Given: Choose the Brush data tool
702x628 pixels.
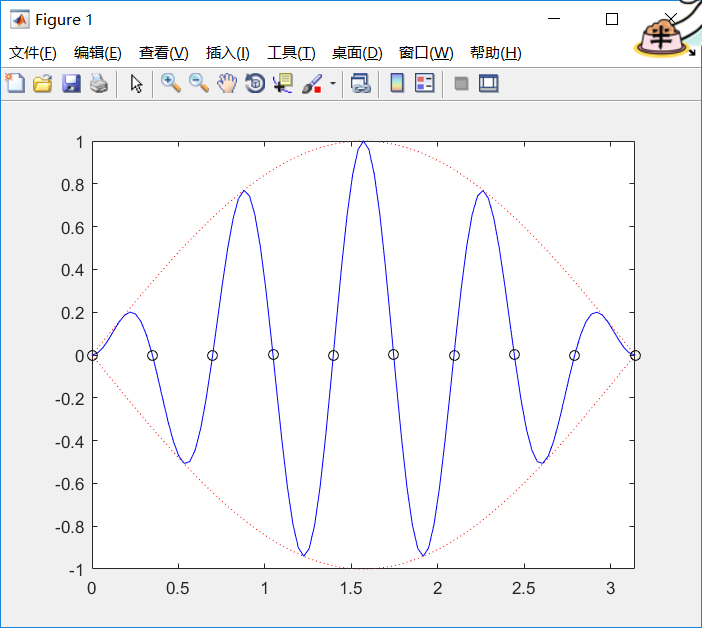Looking at the screenshot, I should (312, 84).
